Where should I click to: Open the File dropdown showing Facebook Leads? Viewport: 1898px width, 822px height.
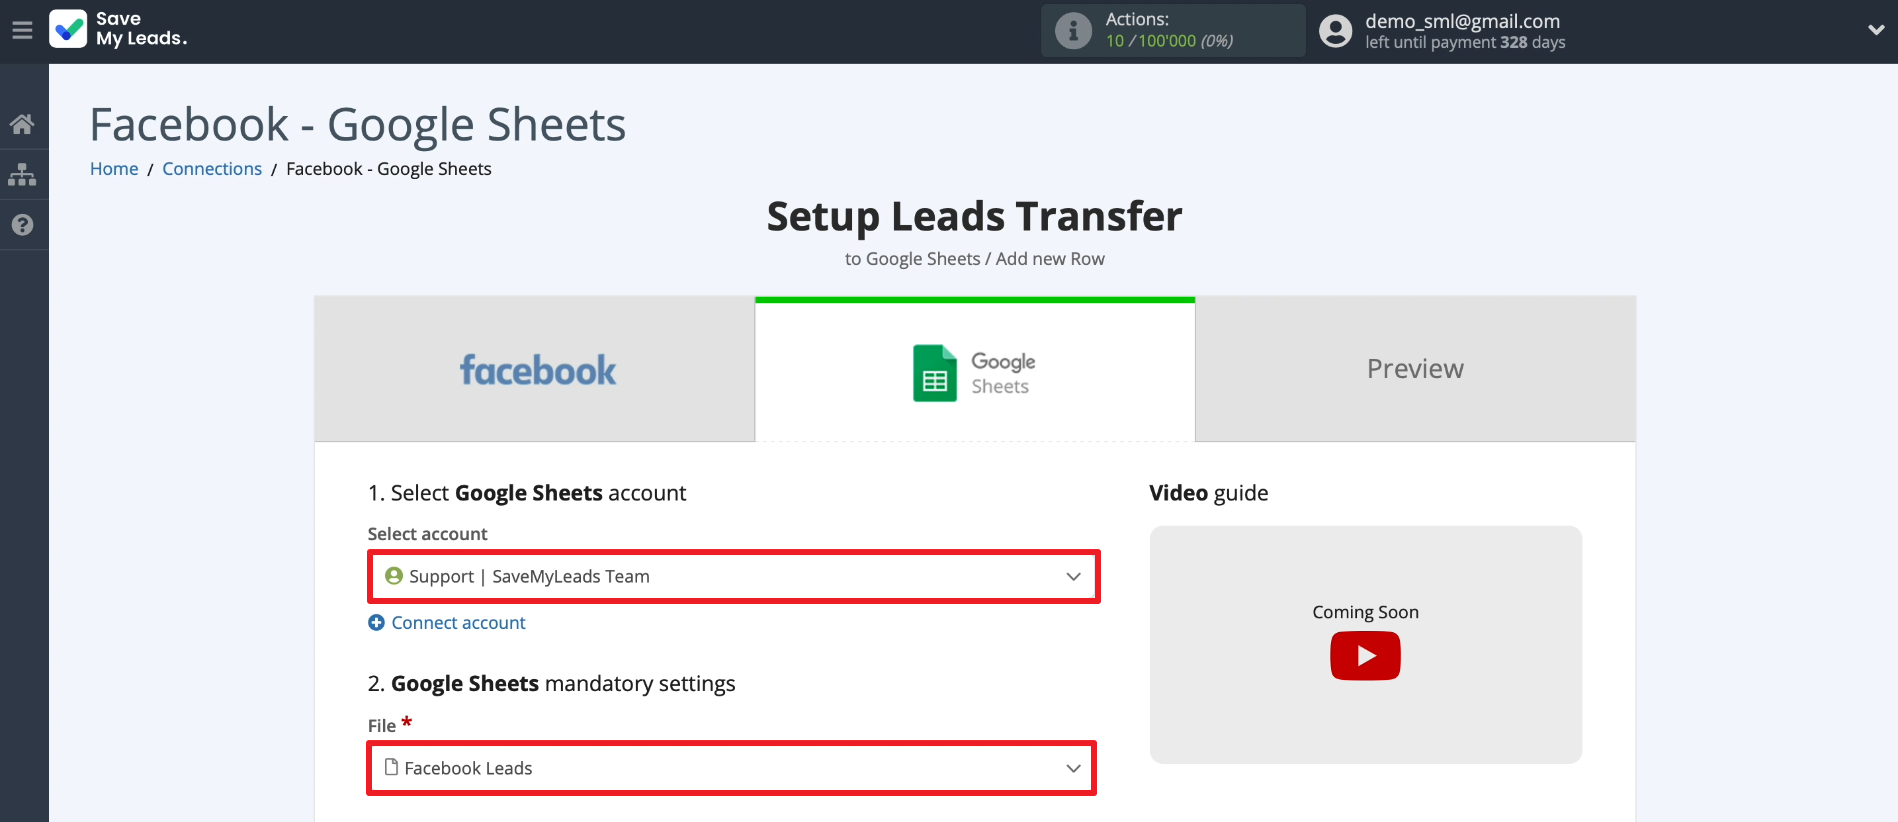click(732, 768)
